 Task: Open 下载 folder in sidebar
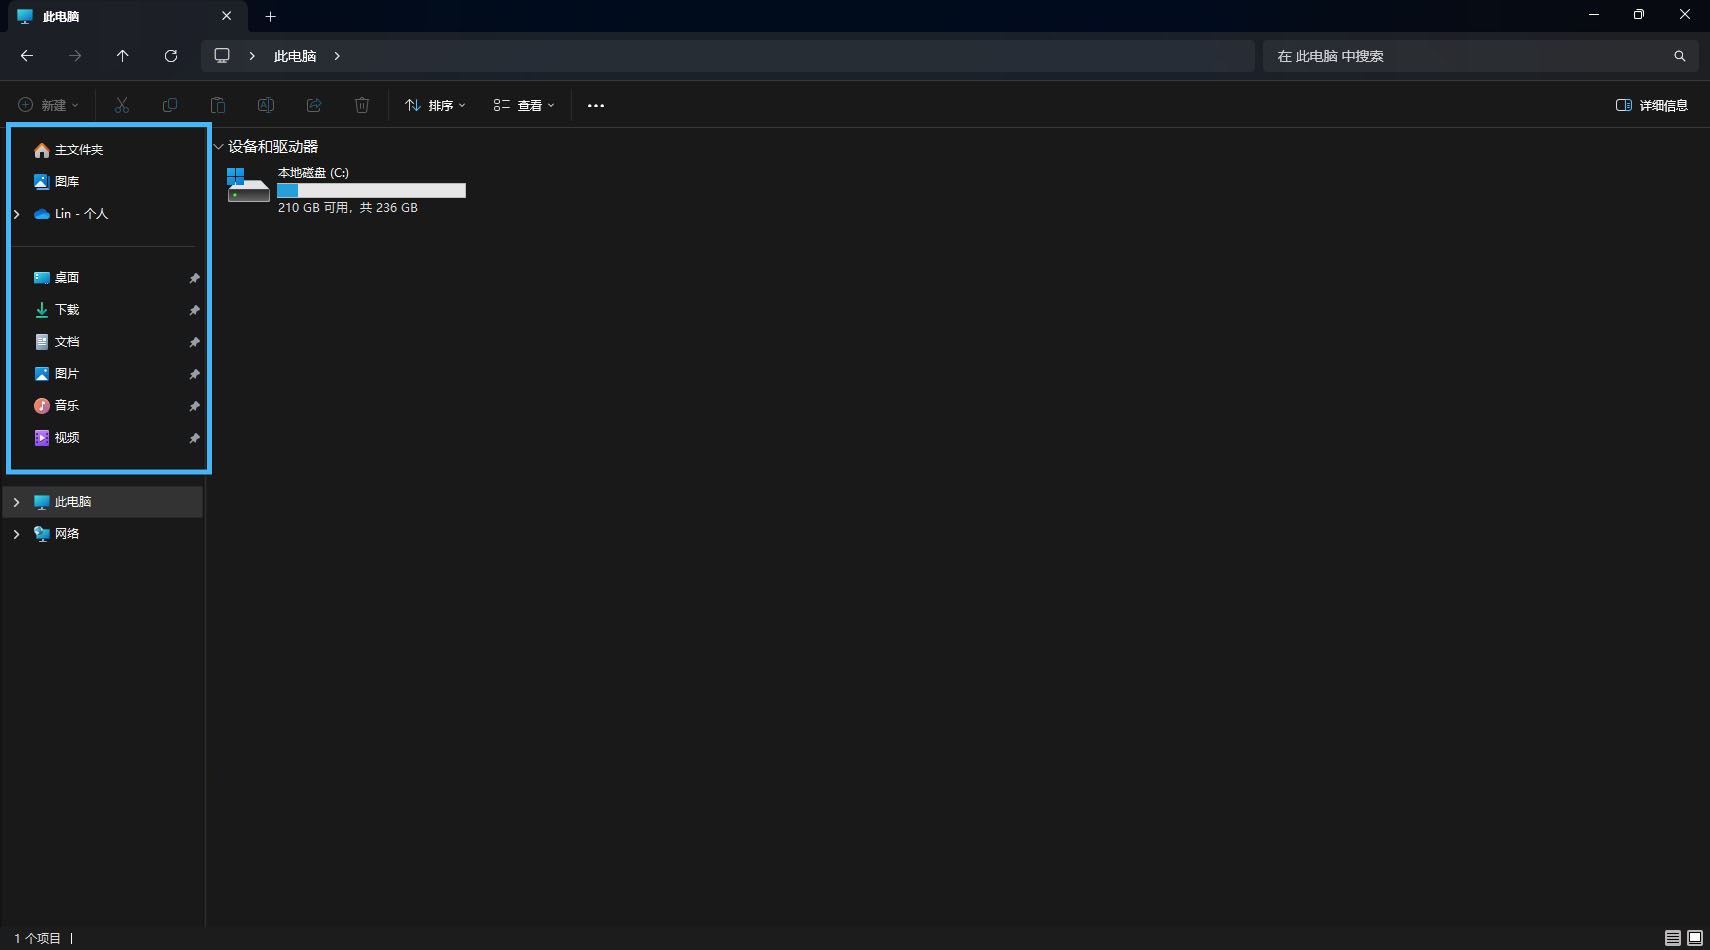coord(67,310)
